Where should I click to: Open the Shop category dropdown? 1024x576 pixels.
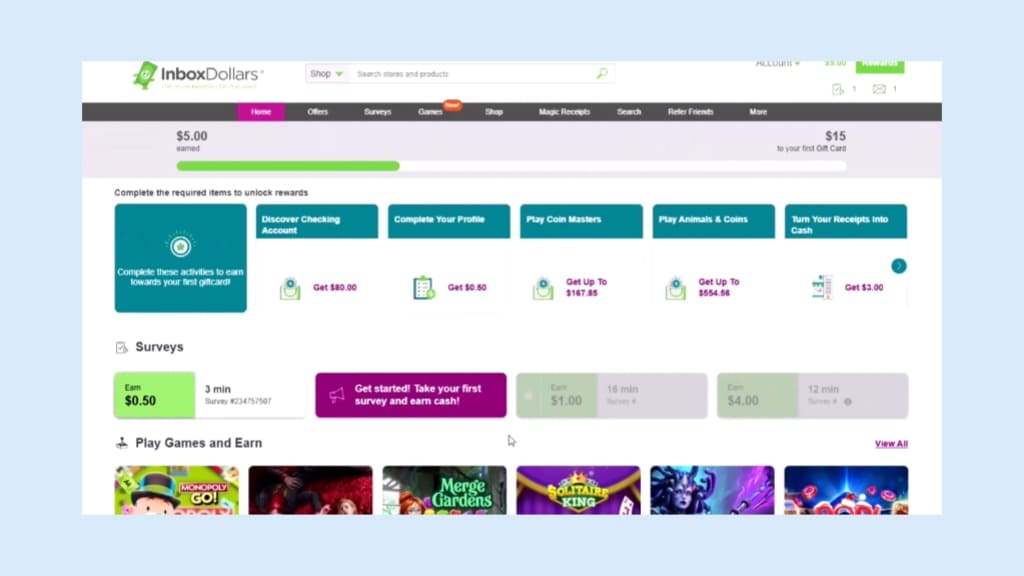click(x=325, y=74)
